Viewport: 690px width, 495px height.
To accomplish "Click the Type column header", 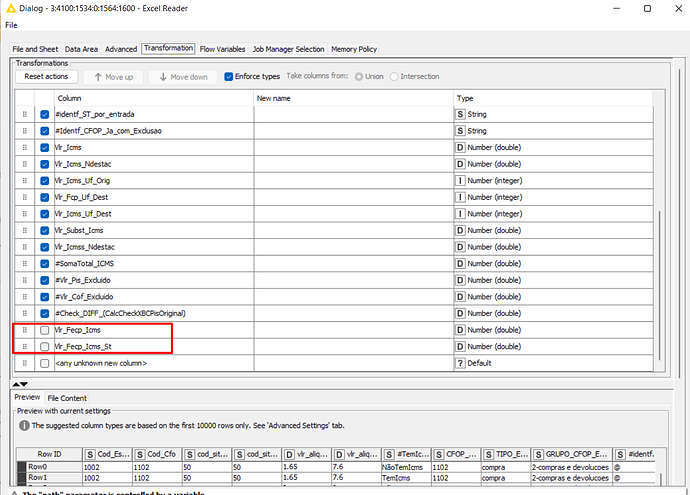I will (x=553, y=98).
